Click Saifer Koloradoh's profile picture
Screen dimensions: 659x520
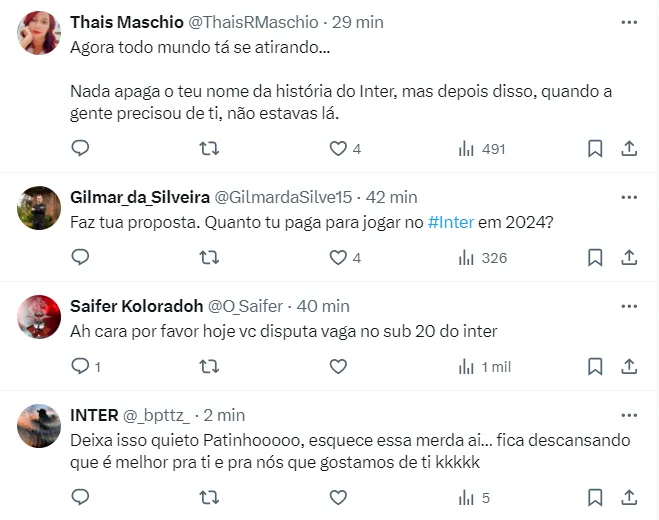[x=40, y=316]
